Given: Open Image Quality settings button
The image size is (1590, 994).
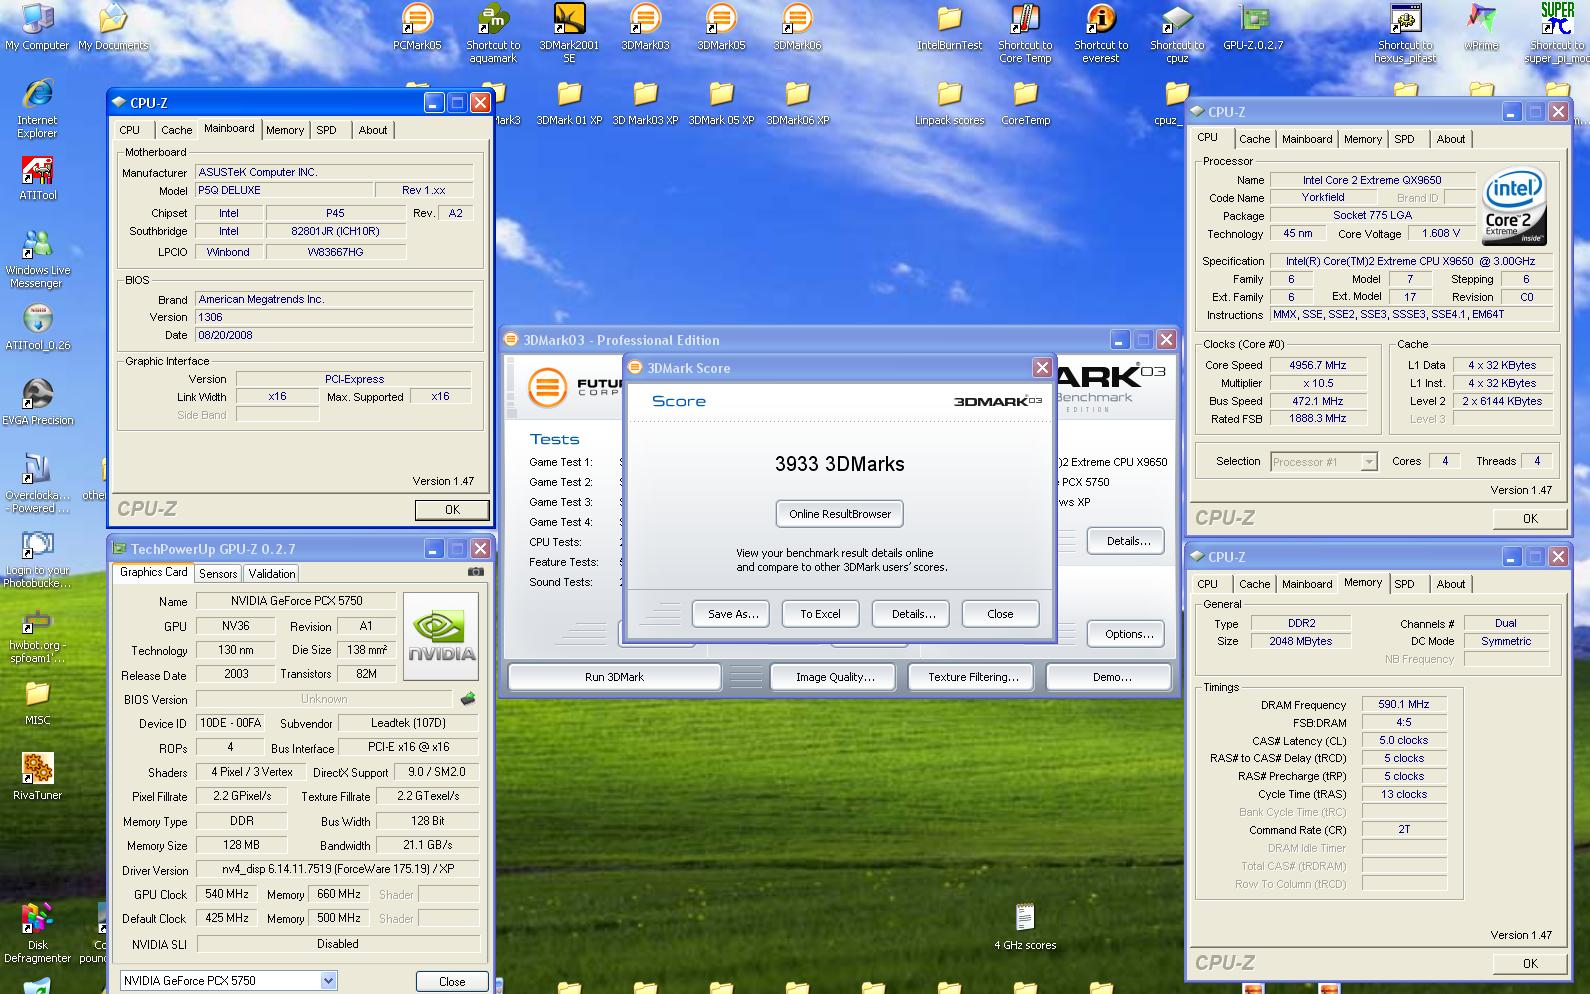Looking at the screenshot, I should click(835, 677).
